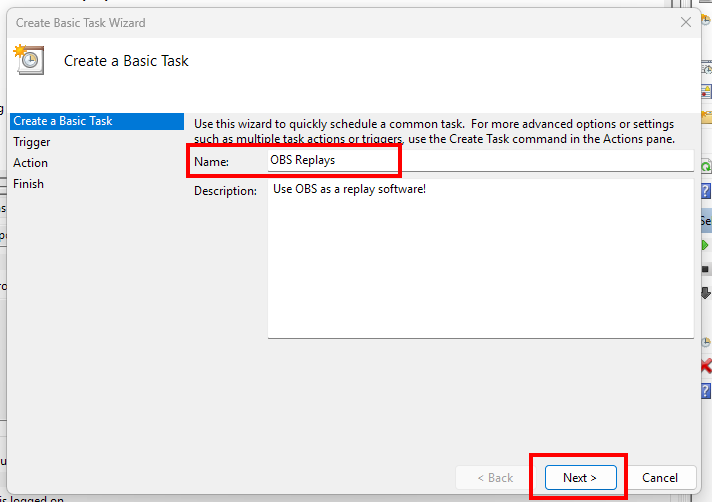
Task: Click the "Create Basic Task Wizard" window title
Action: coord(80,23)
